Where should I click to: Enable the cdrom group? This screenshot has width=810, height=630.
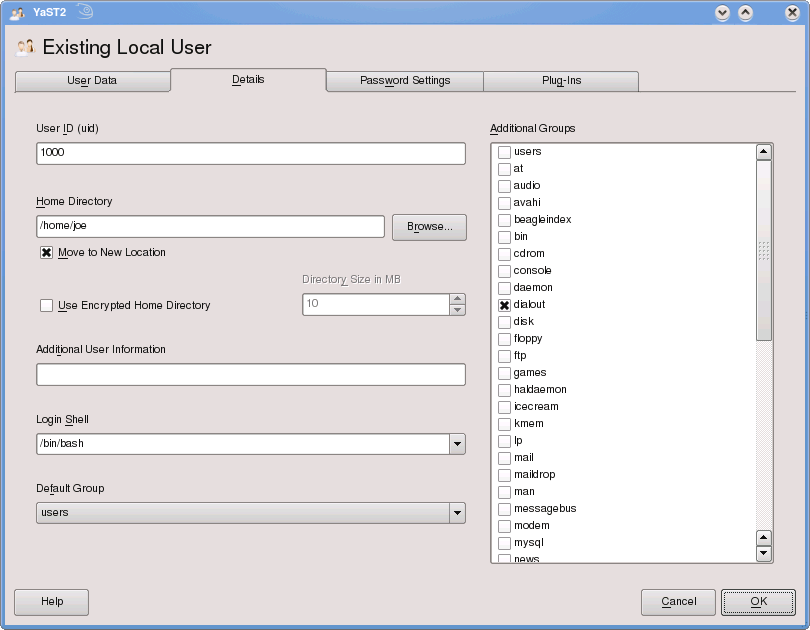click(504, 254)
